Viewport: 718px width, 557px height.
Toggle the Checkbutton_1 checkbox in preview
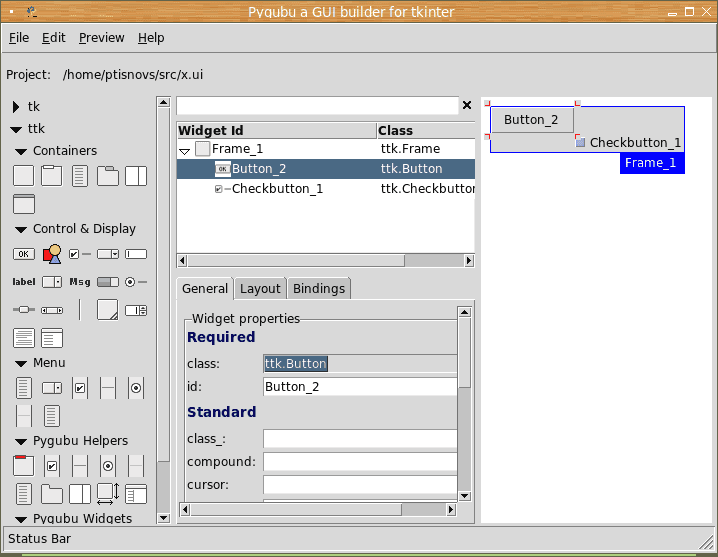(x=580, y=142)
